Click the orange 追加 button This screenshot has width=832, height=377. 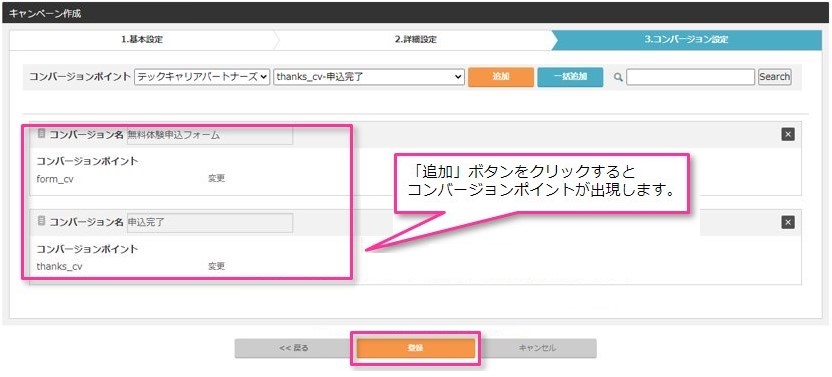coord(501,76)
